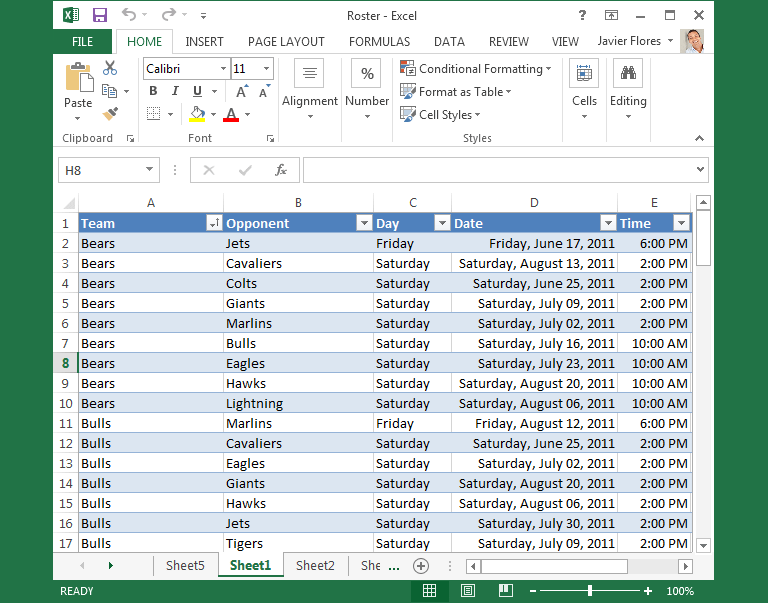The width and height of the screenshot is (768, 603).
Task: Open the Opponent column filter dropdown
Action: [x=364, y=223]
